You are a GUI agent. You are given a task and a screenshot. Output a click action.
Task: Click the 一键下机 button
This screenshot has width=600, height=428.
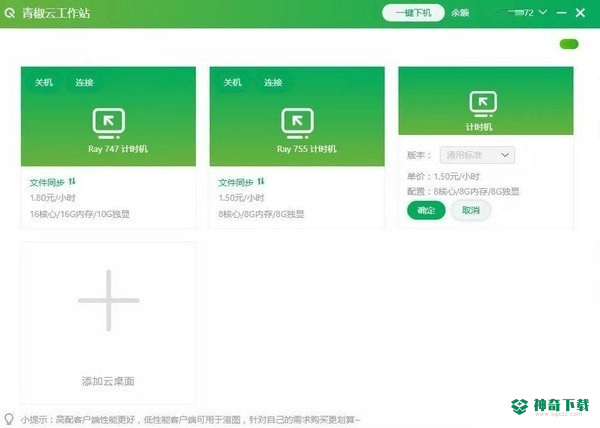tap(413, 13)
